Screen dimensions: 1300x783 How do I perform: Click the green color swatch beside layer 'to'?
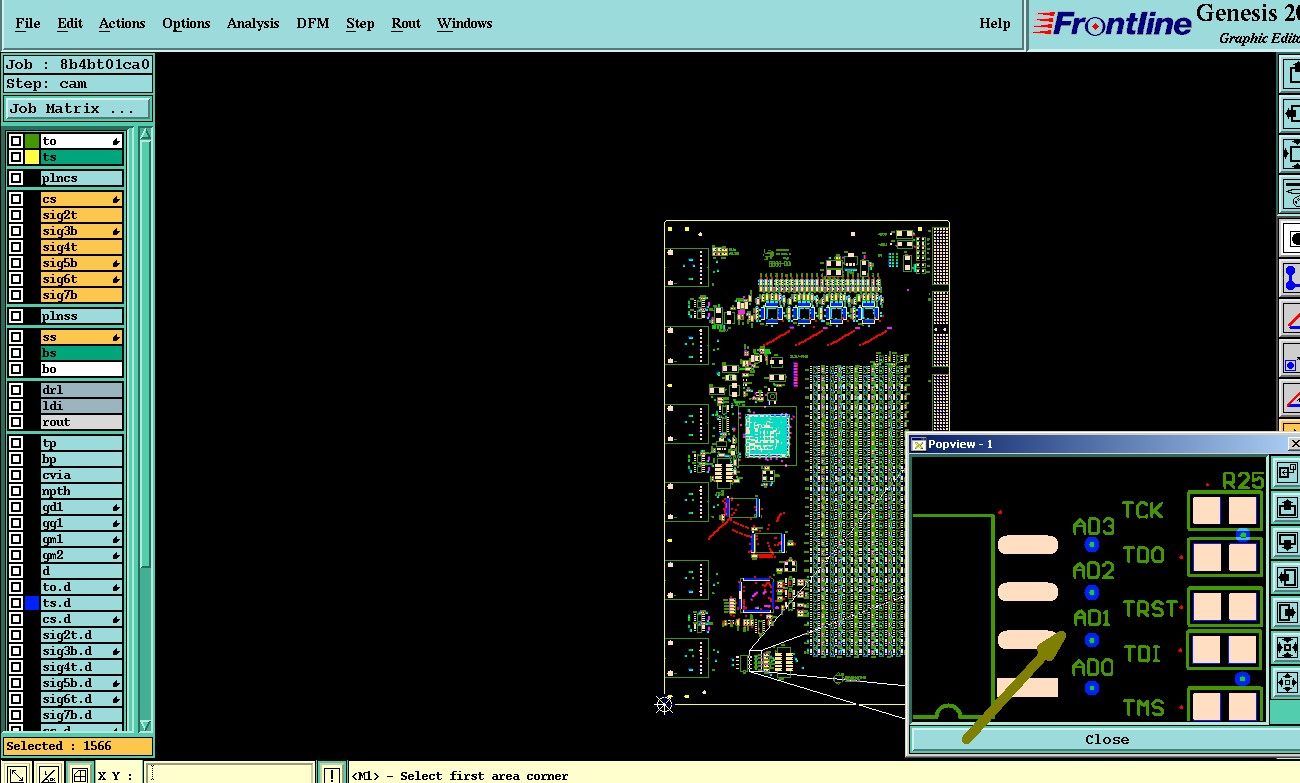pos(32,141)
